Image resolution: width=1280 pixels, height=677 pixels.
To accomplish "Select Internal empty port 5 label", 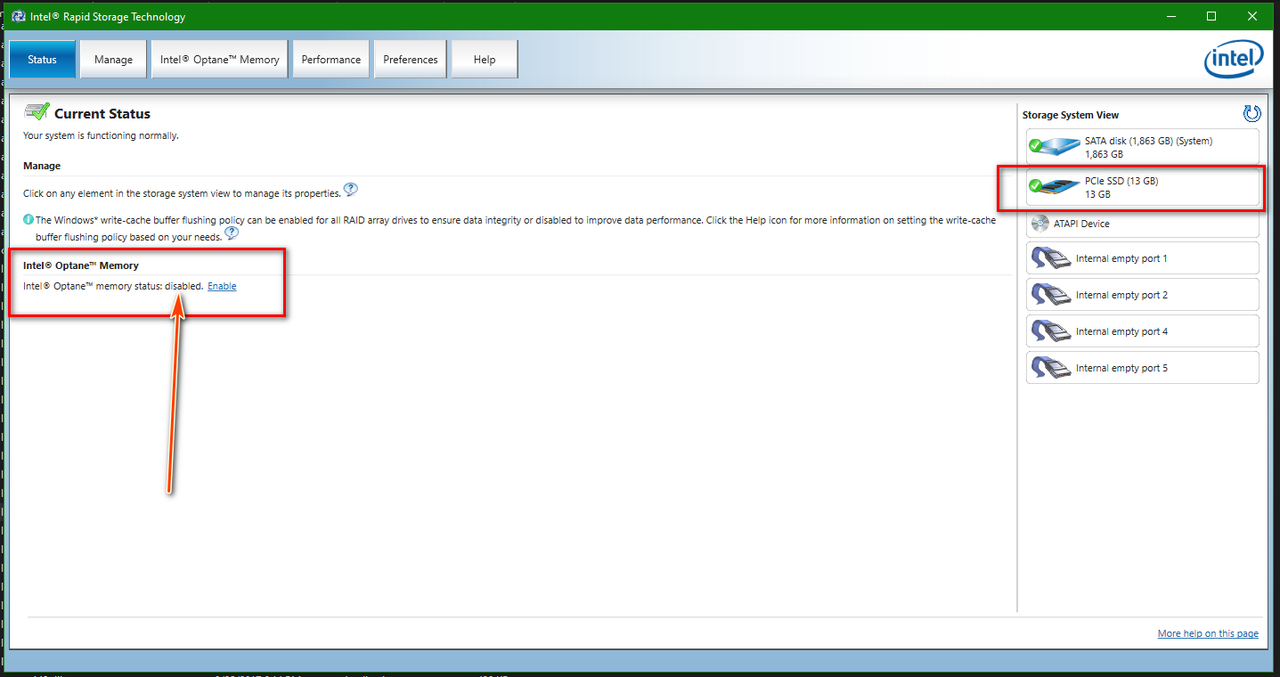I will click(1122, 368).
